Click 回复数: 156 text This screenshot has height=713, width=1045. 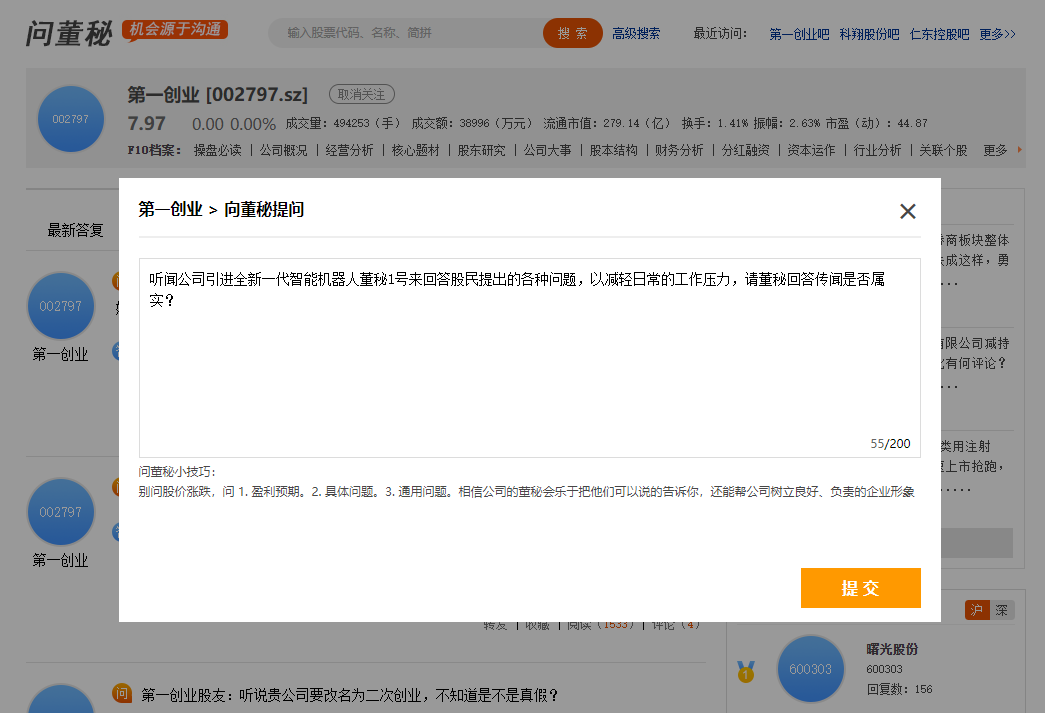point(899,689)
